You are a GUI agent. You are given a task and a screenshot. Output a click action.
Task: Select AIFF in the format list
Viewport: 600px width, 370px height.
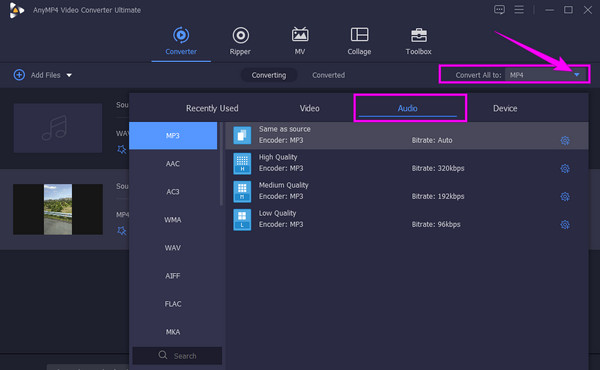pyautogui.click(x=173, y=275)
